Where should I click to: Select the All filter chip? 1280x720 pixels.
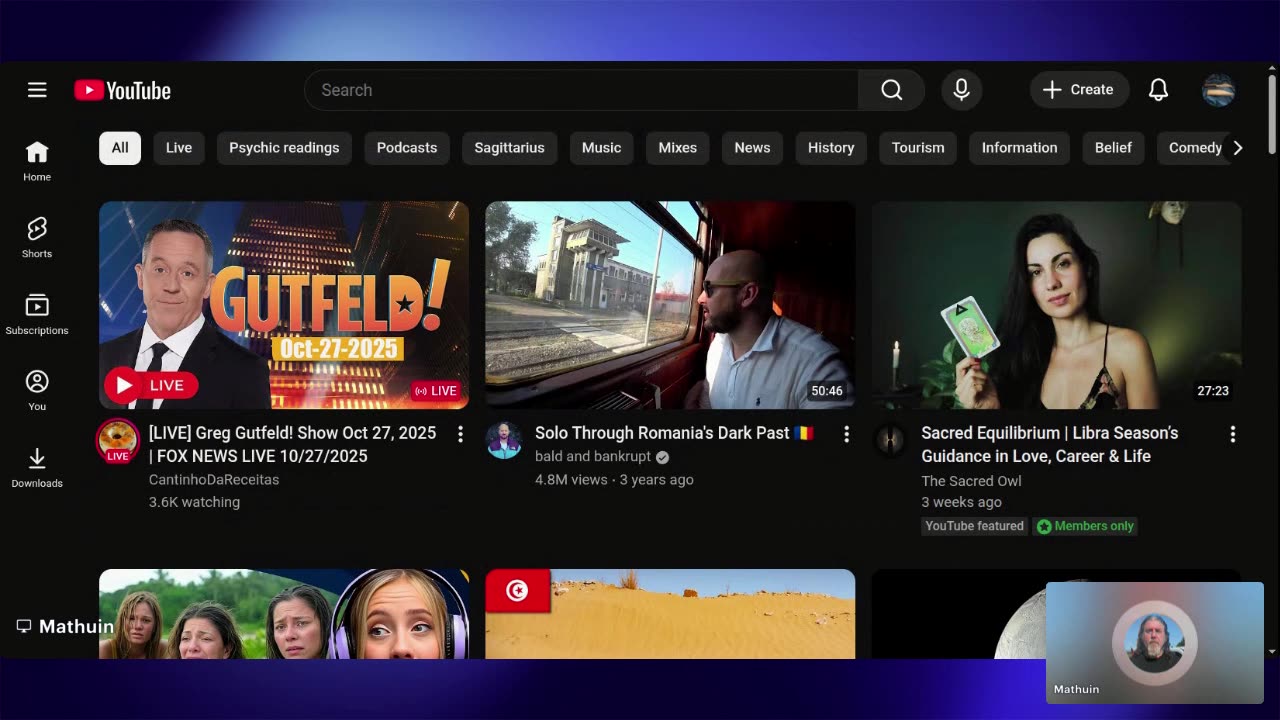click(120, 148)
